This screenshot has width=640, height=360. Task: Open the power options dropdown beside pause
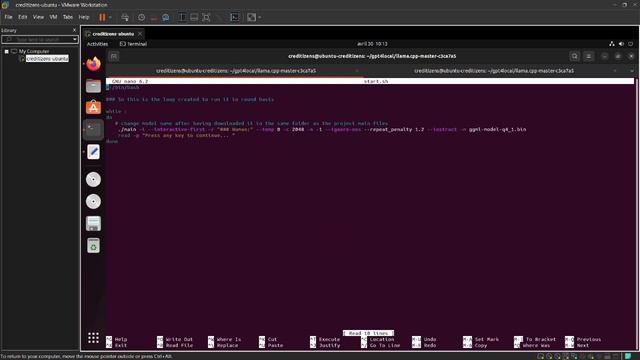(x=110, y=17)
